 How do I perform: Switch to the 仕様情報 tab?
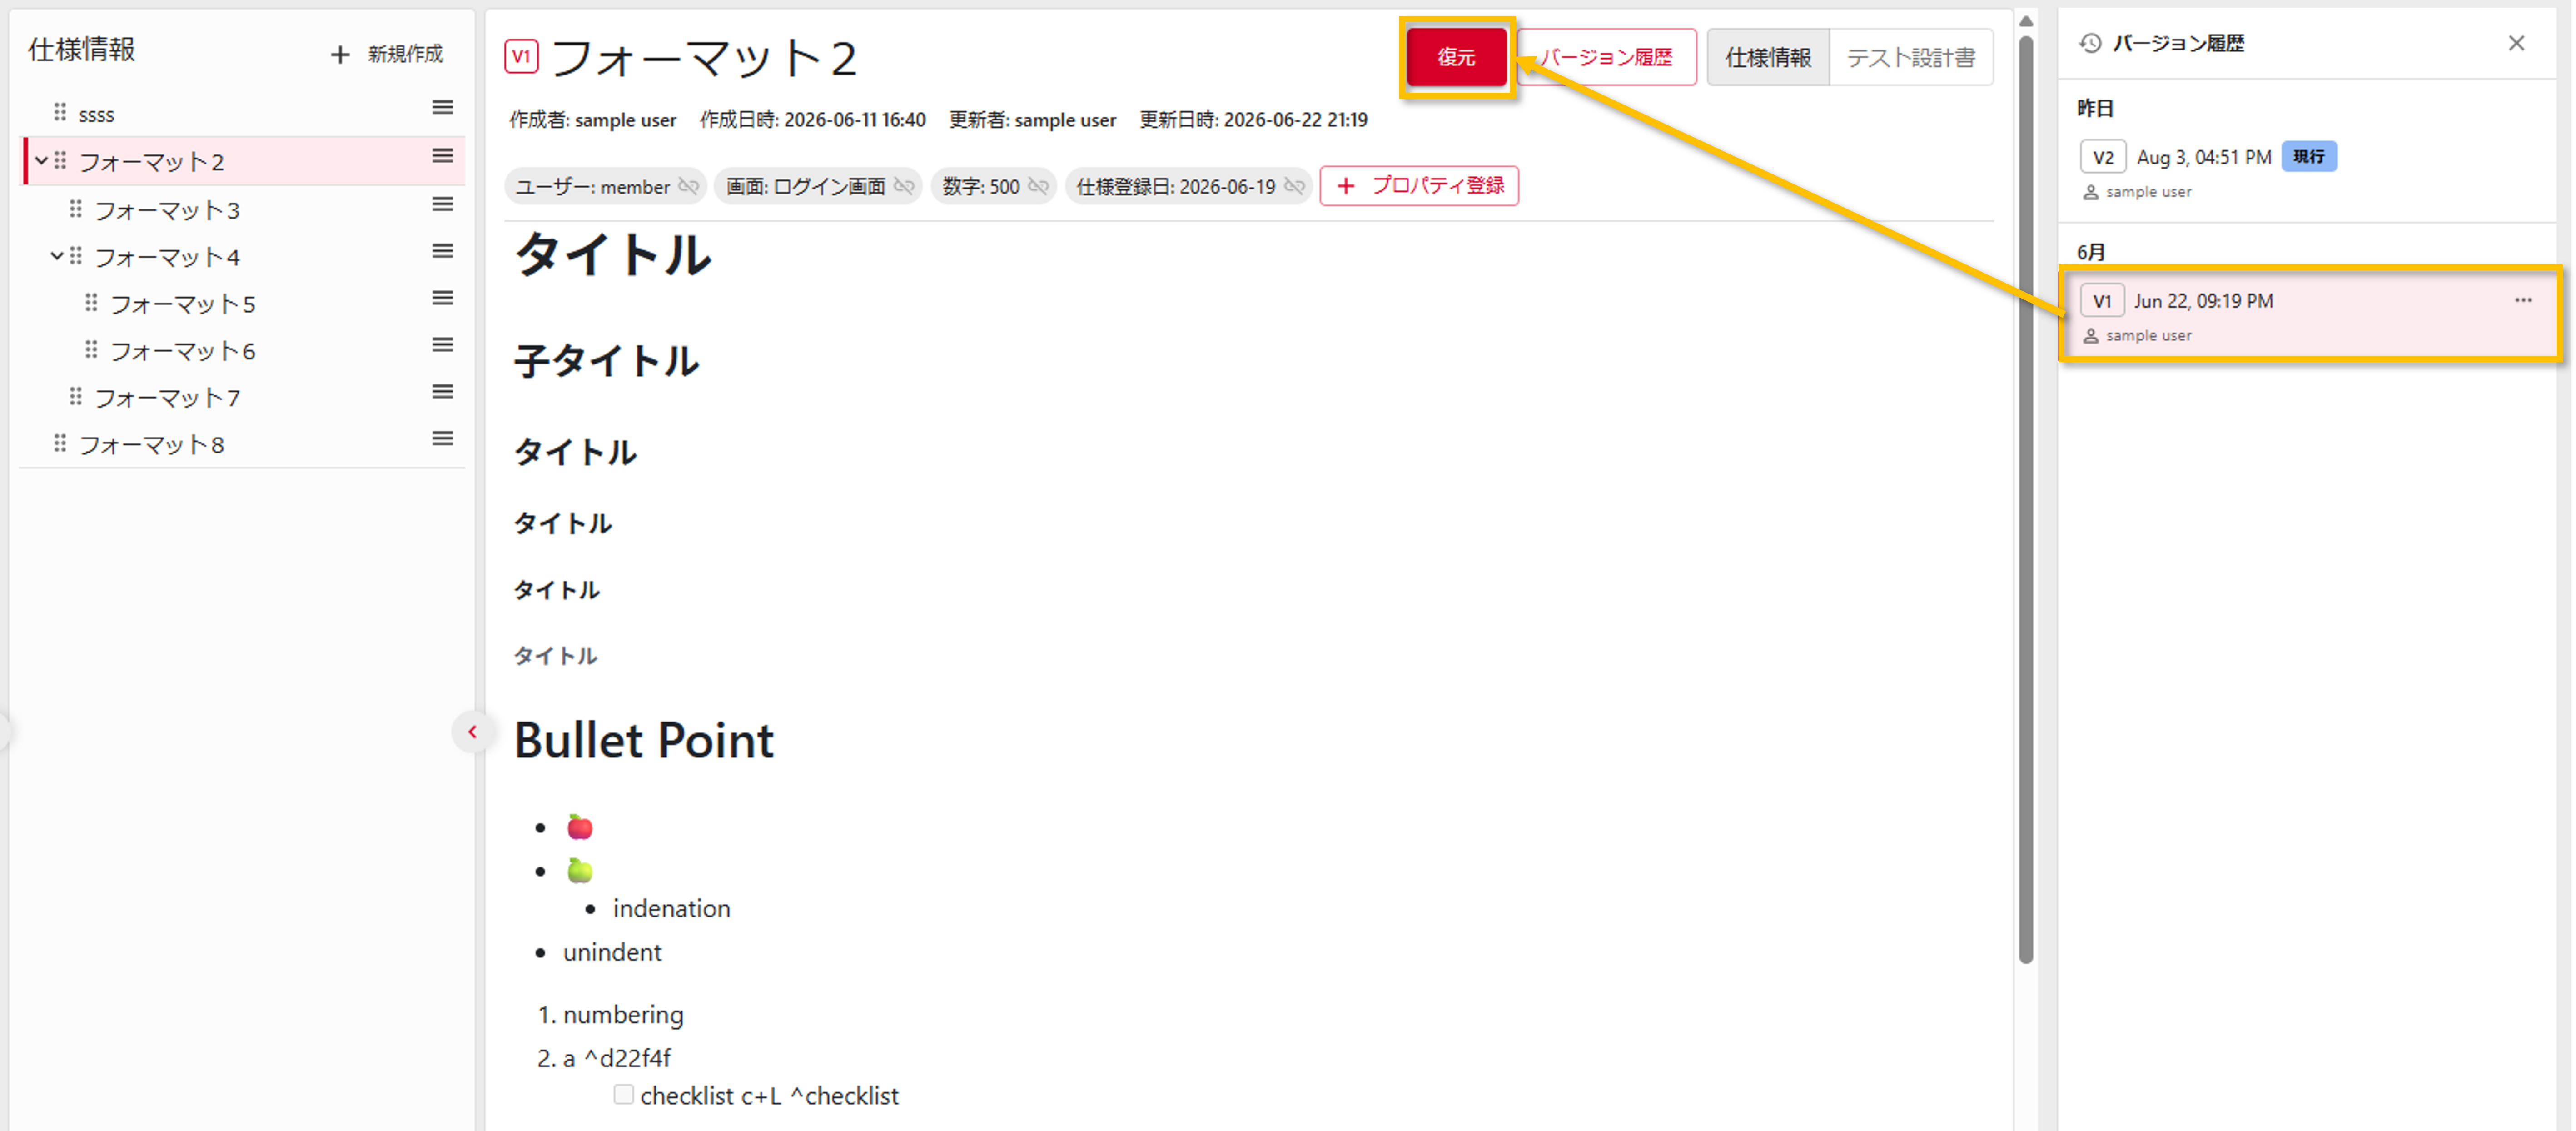click(x=1768, y=57)
